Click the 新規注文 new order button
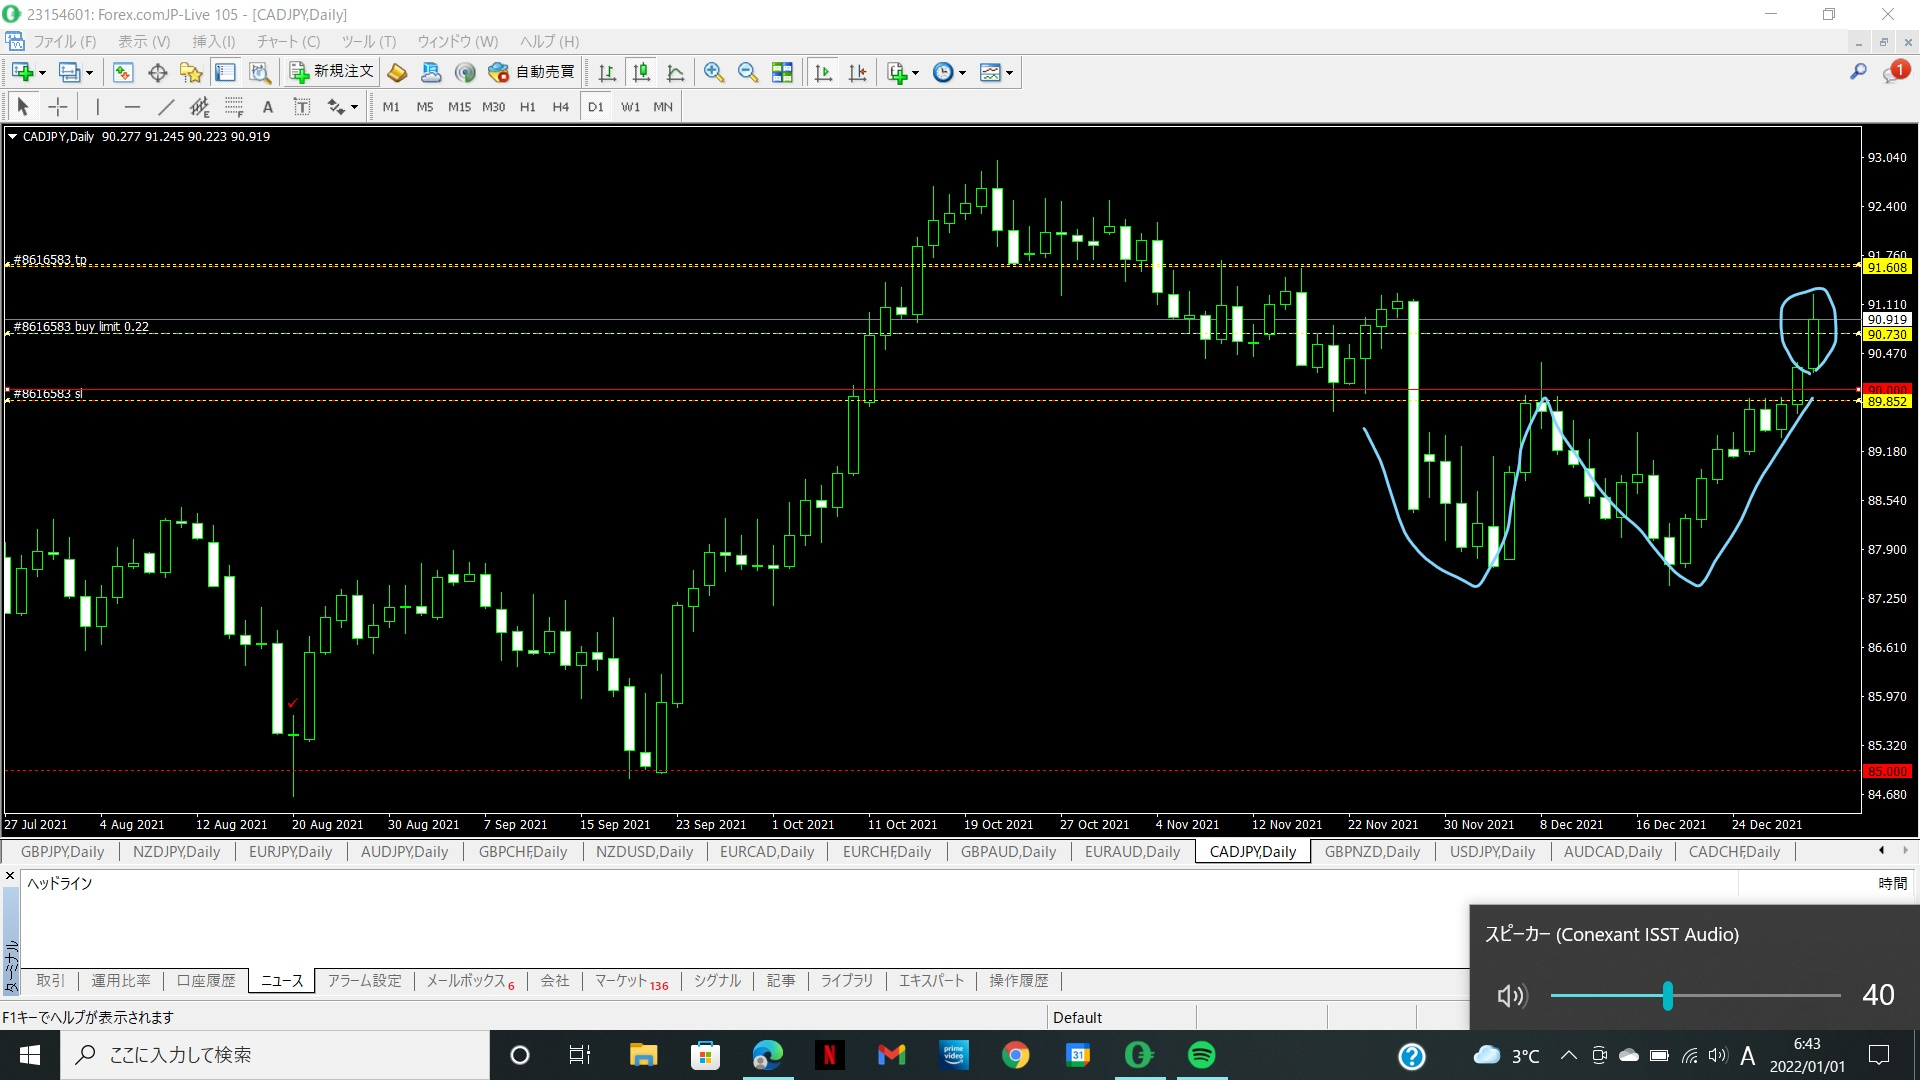The image size is (1920, 1080). 332,72
